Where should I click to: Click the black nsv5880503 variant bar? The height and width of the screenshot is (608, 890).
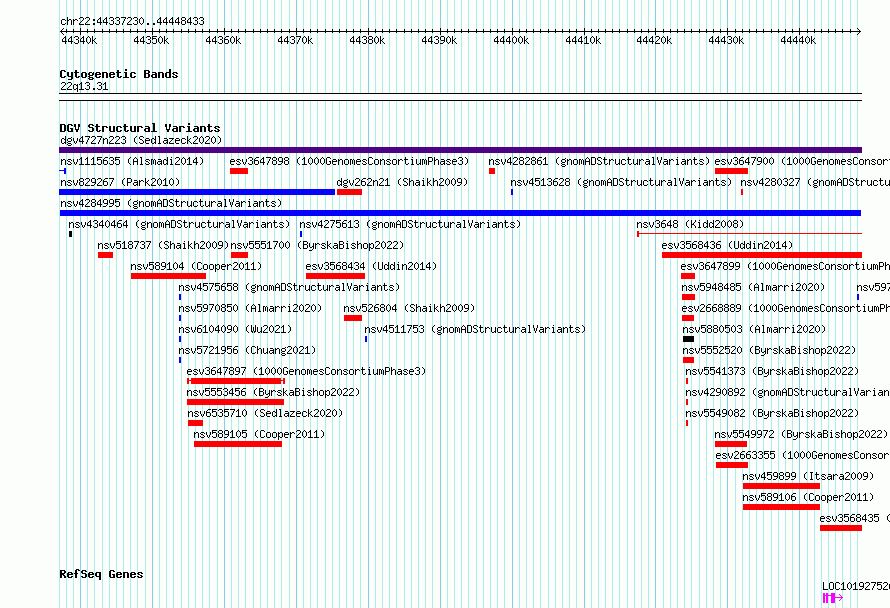coord(689,339)
